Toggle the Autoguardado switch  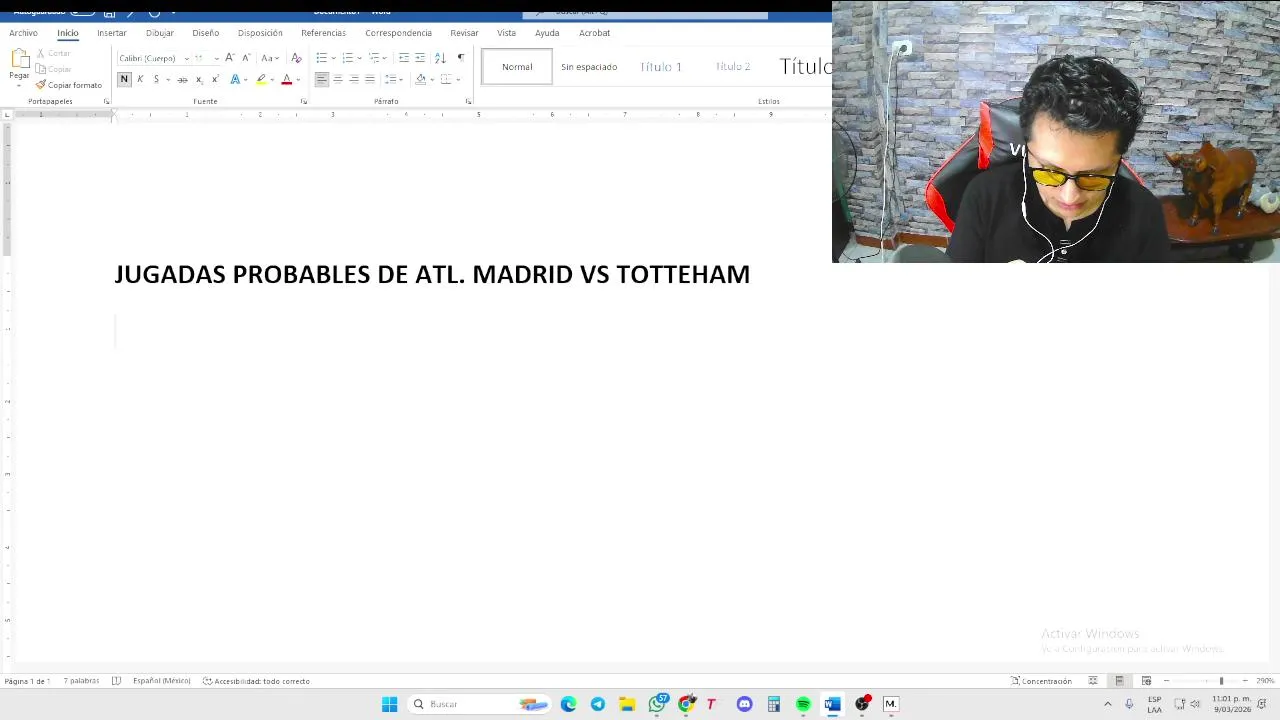coord(82,11)
